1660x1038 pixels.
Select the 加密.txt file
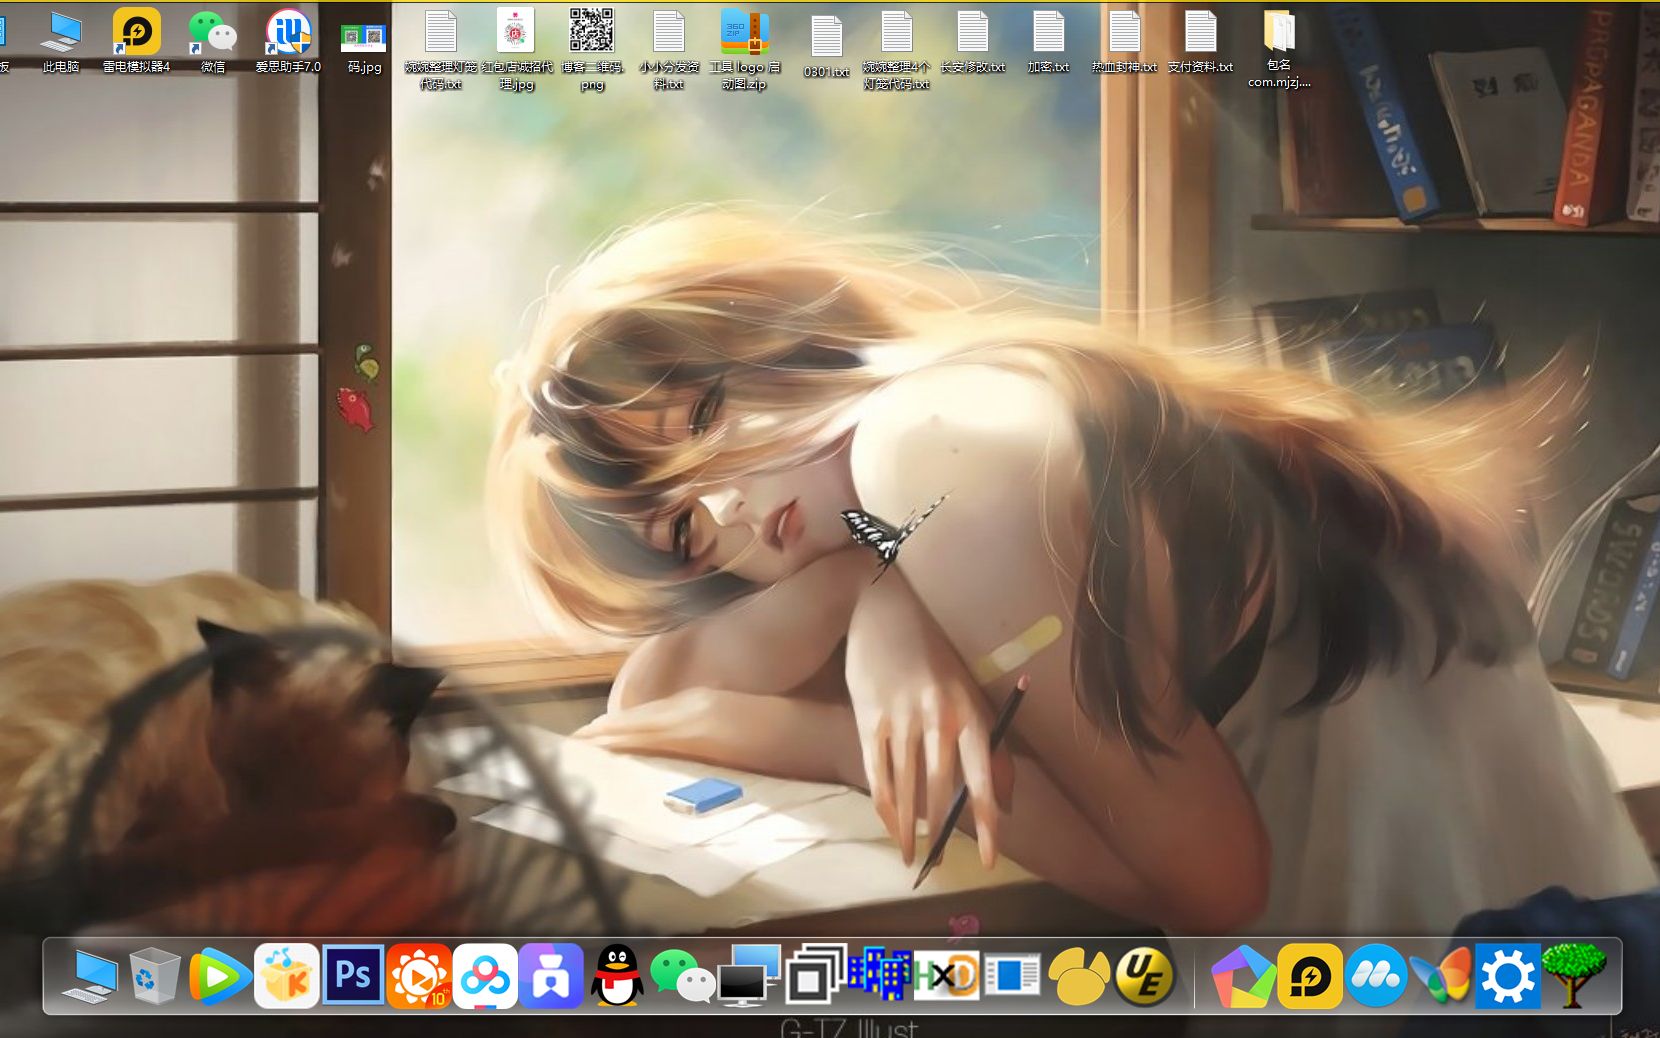1048,42
